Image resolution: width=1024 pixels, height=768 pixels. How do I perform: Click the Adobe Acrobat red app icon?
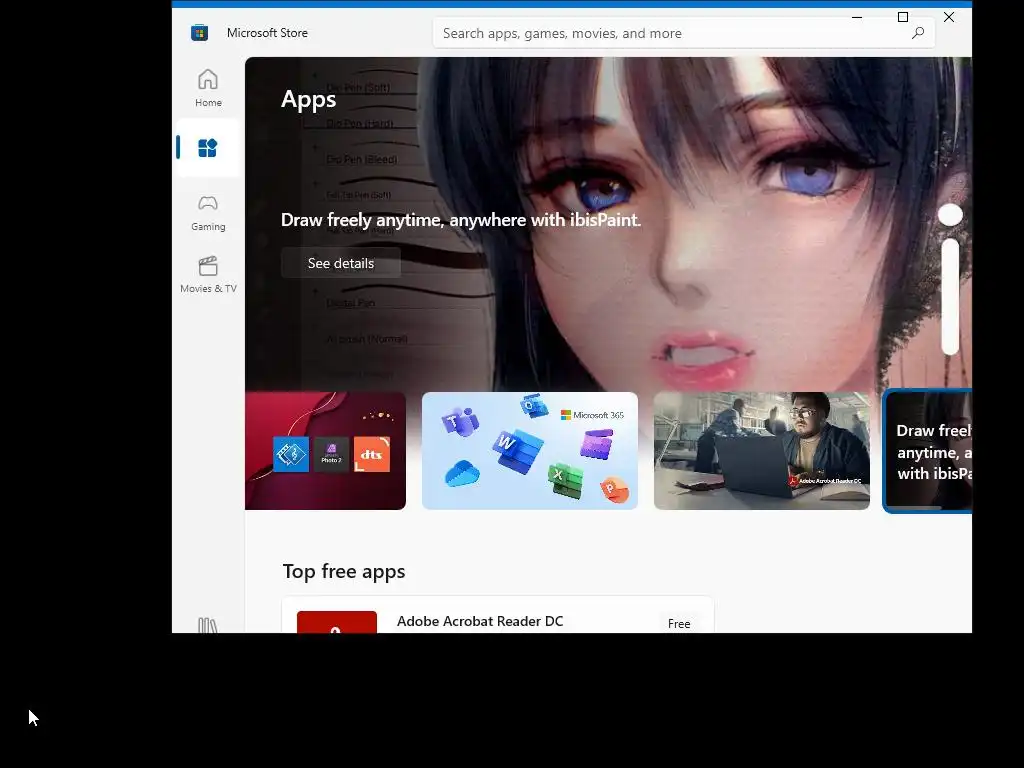336,622
